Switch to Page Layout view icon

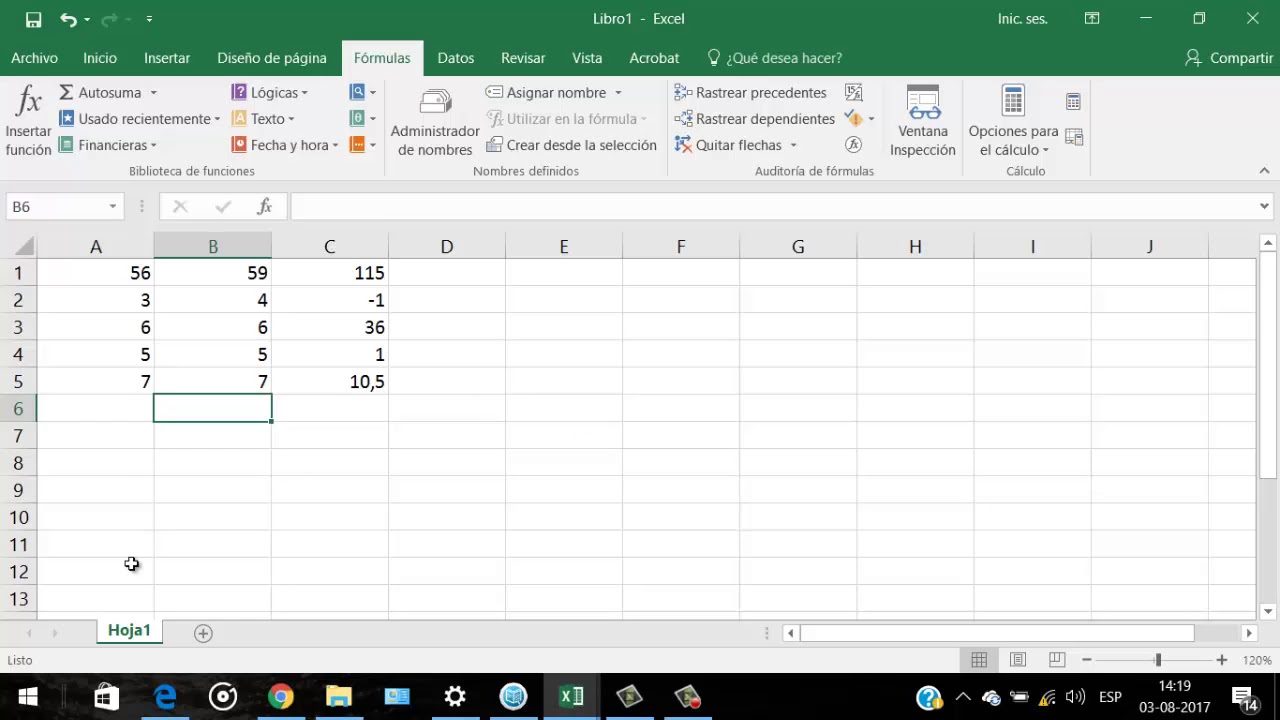point(1018,660)
